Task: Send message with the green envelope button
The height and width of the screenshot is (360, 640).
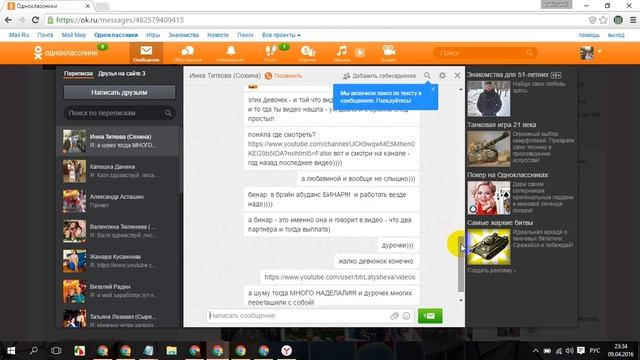Action: click(x=430, y=316)
